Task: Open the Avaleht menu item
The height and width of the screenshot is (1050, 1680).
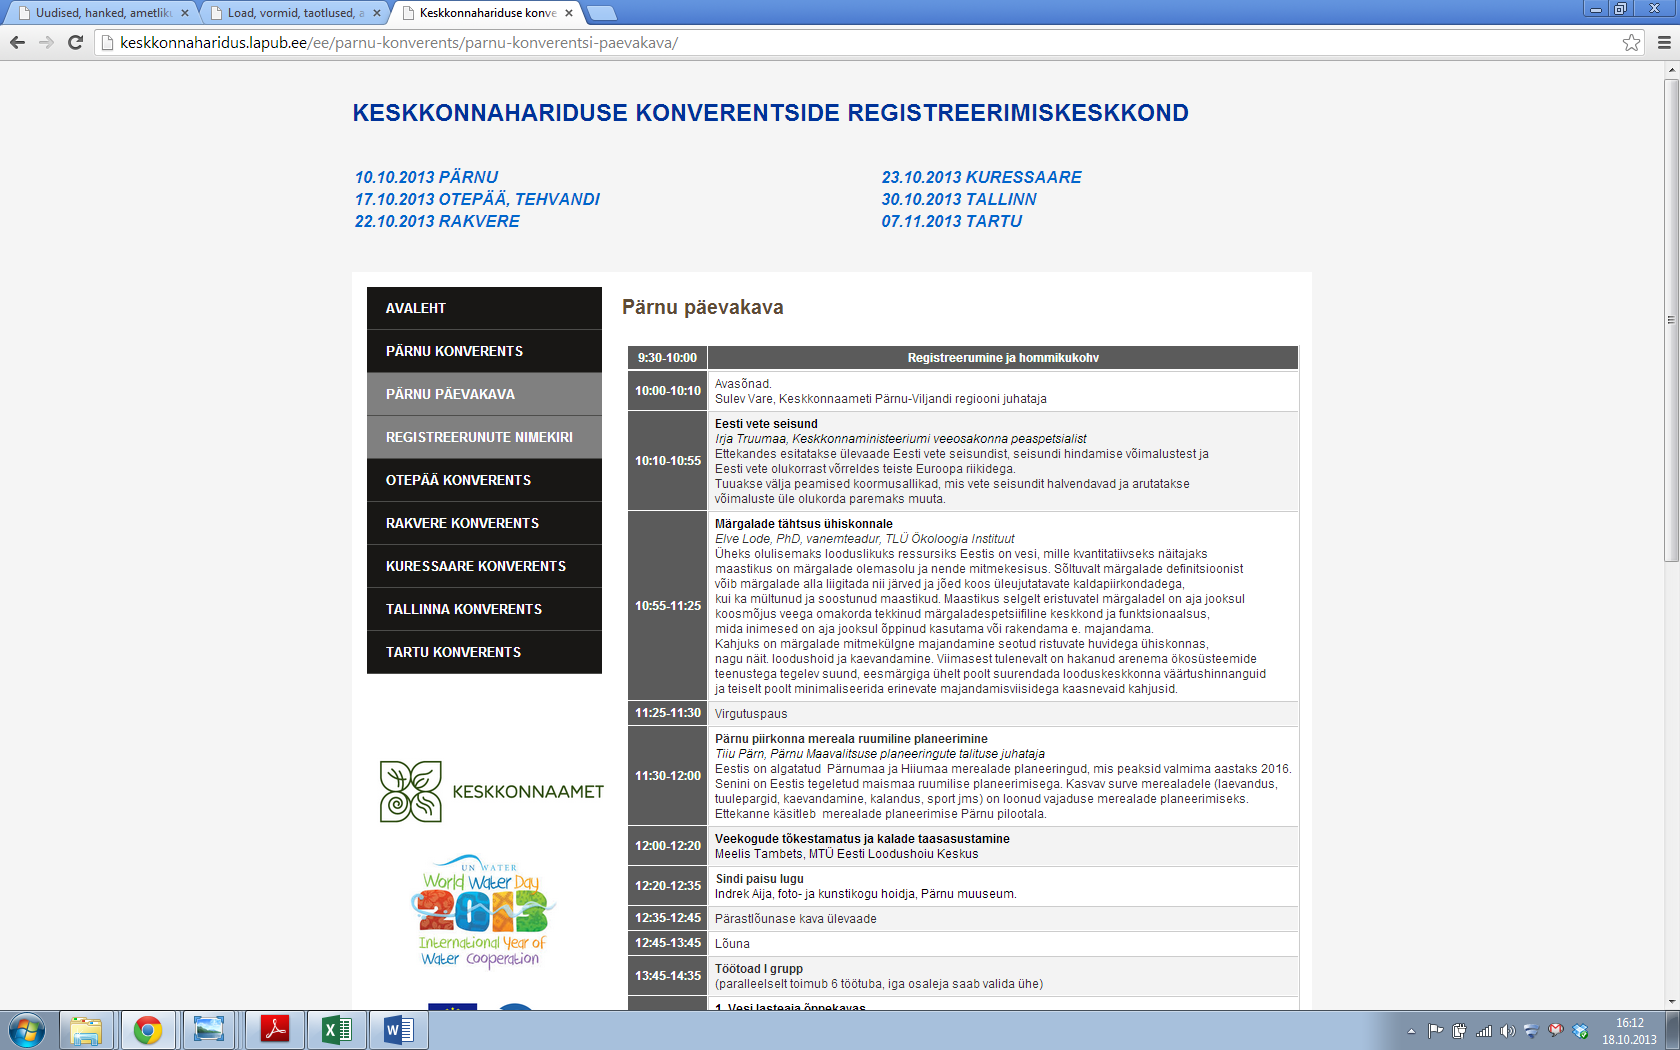Action: [484, 308]
